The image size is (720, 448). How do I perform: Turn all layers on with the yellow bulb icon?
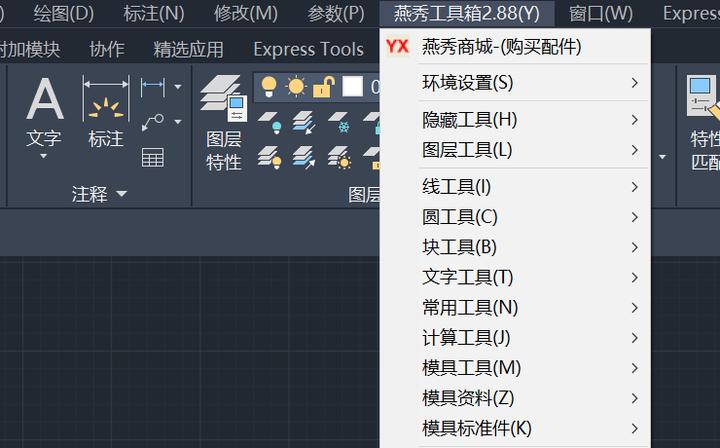point(270,157)
